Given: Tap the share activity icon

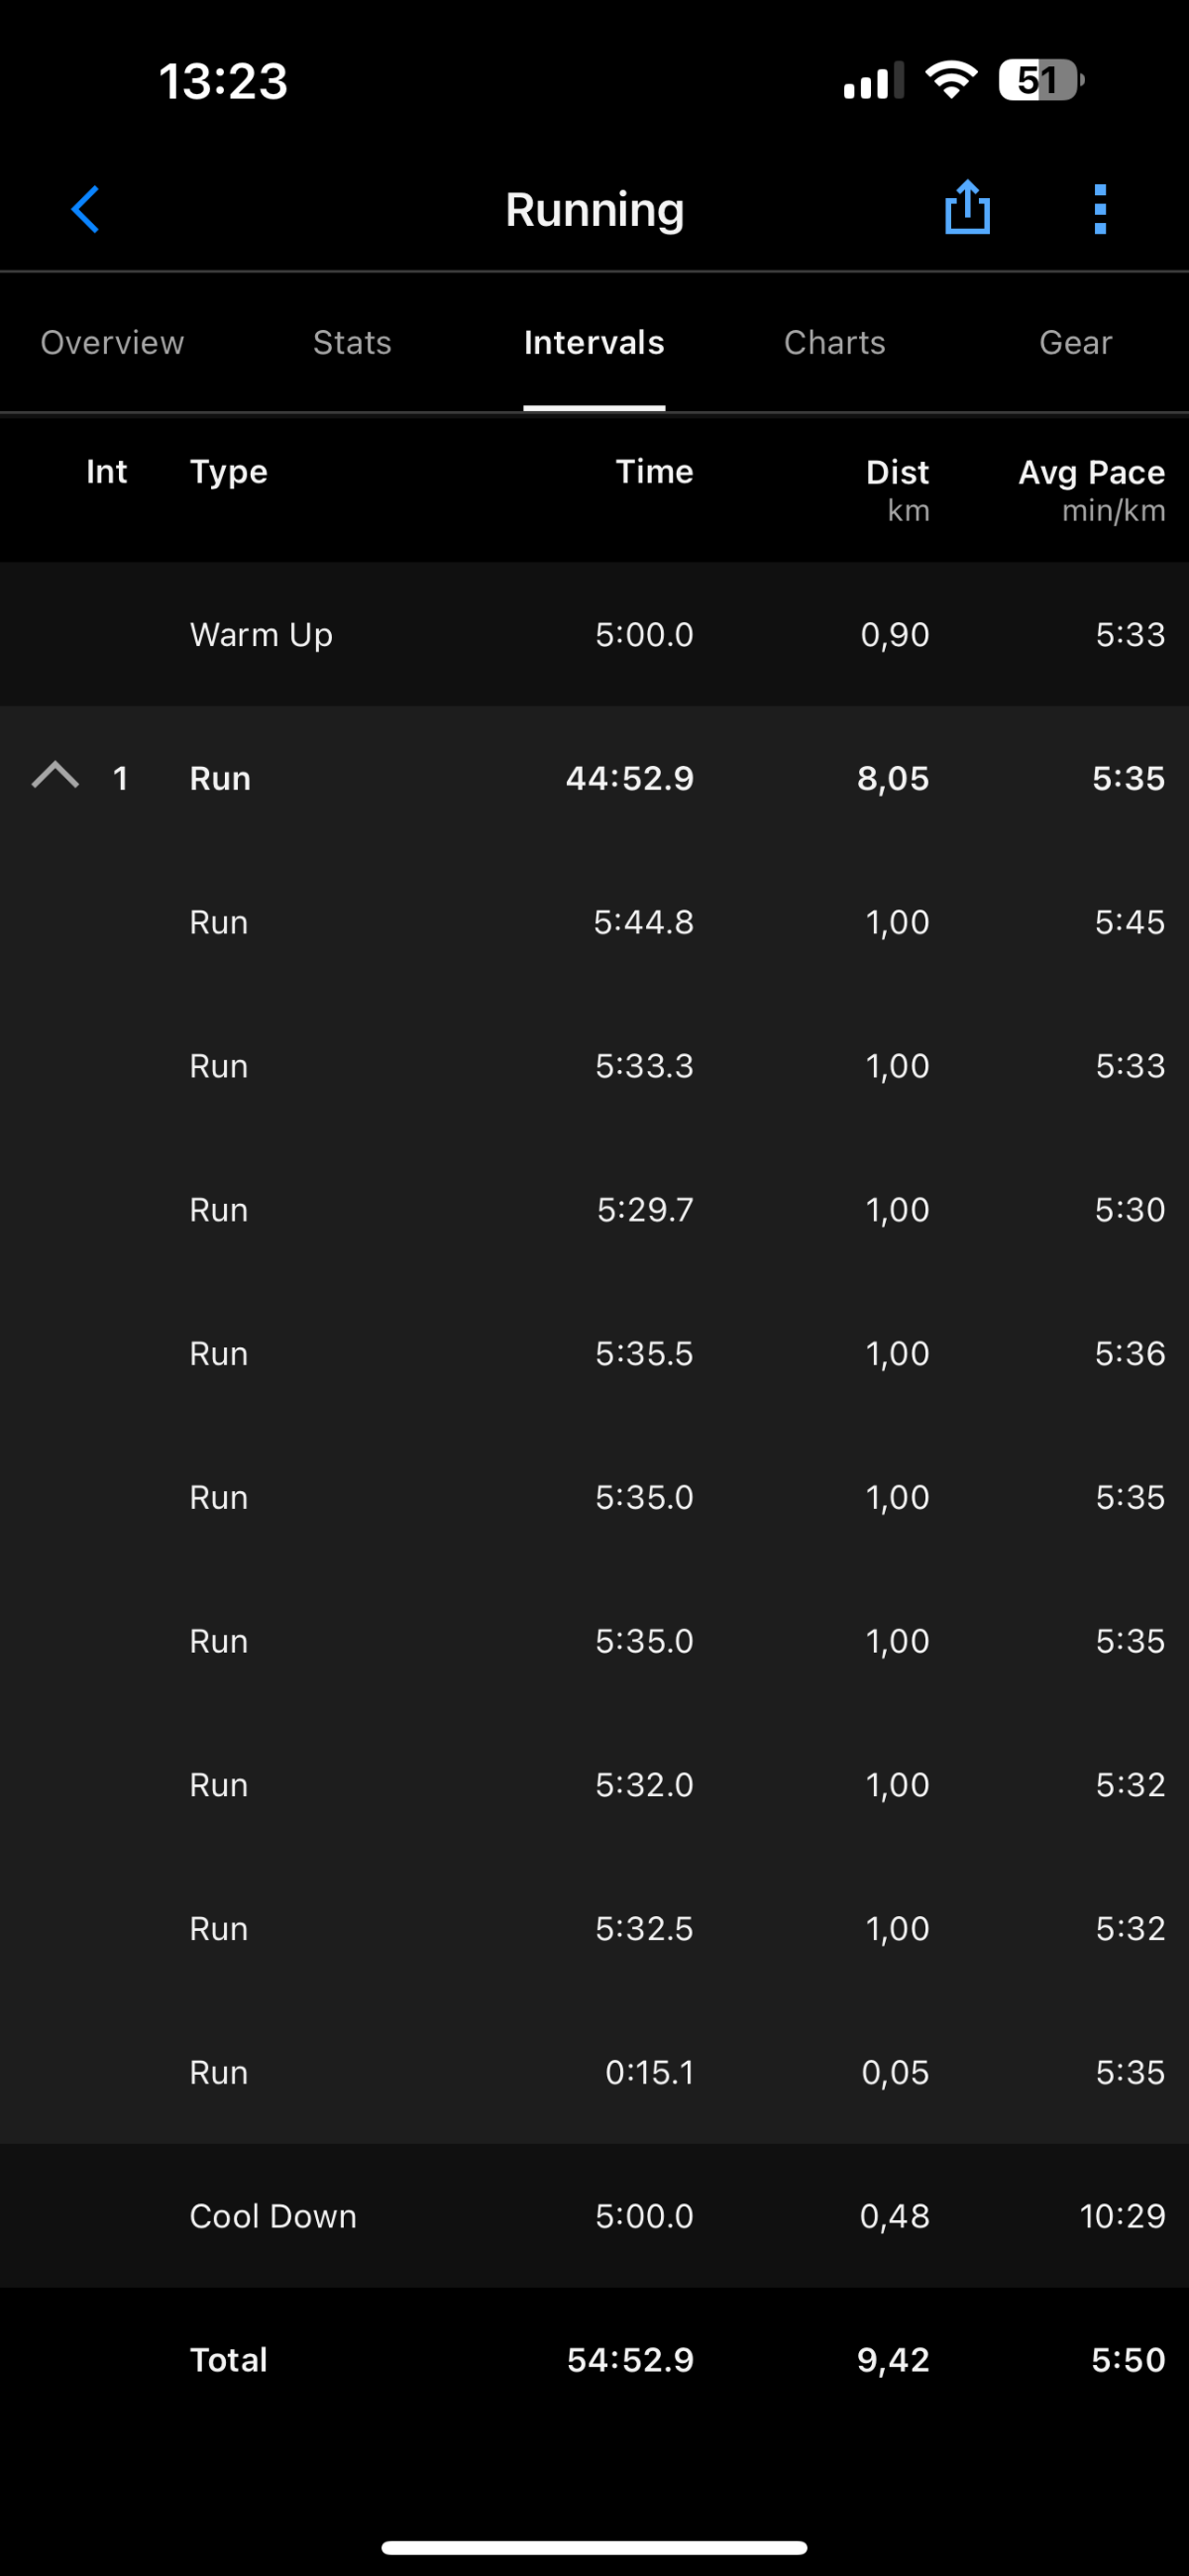Looking at the screenshot, I should pyautogui.click(x=967, y=208).
